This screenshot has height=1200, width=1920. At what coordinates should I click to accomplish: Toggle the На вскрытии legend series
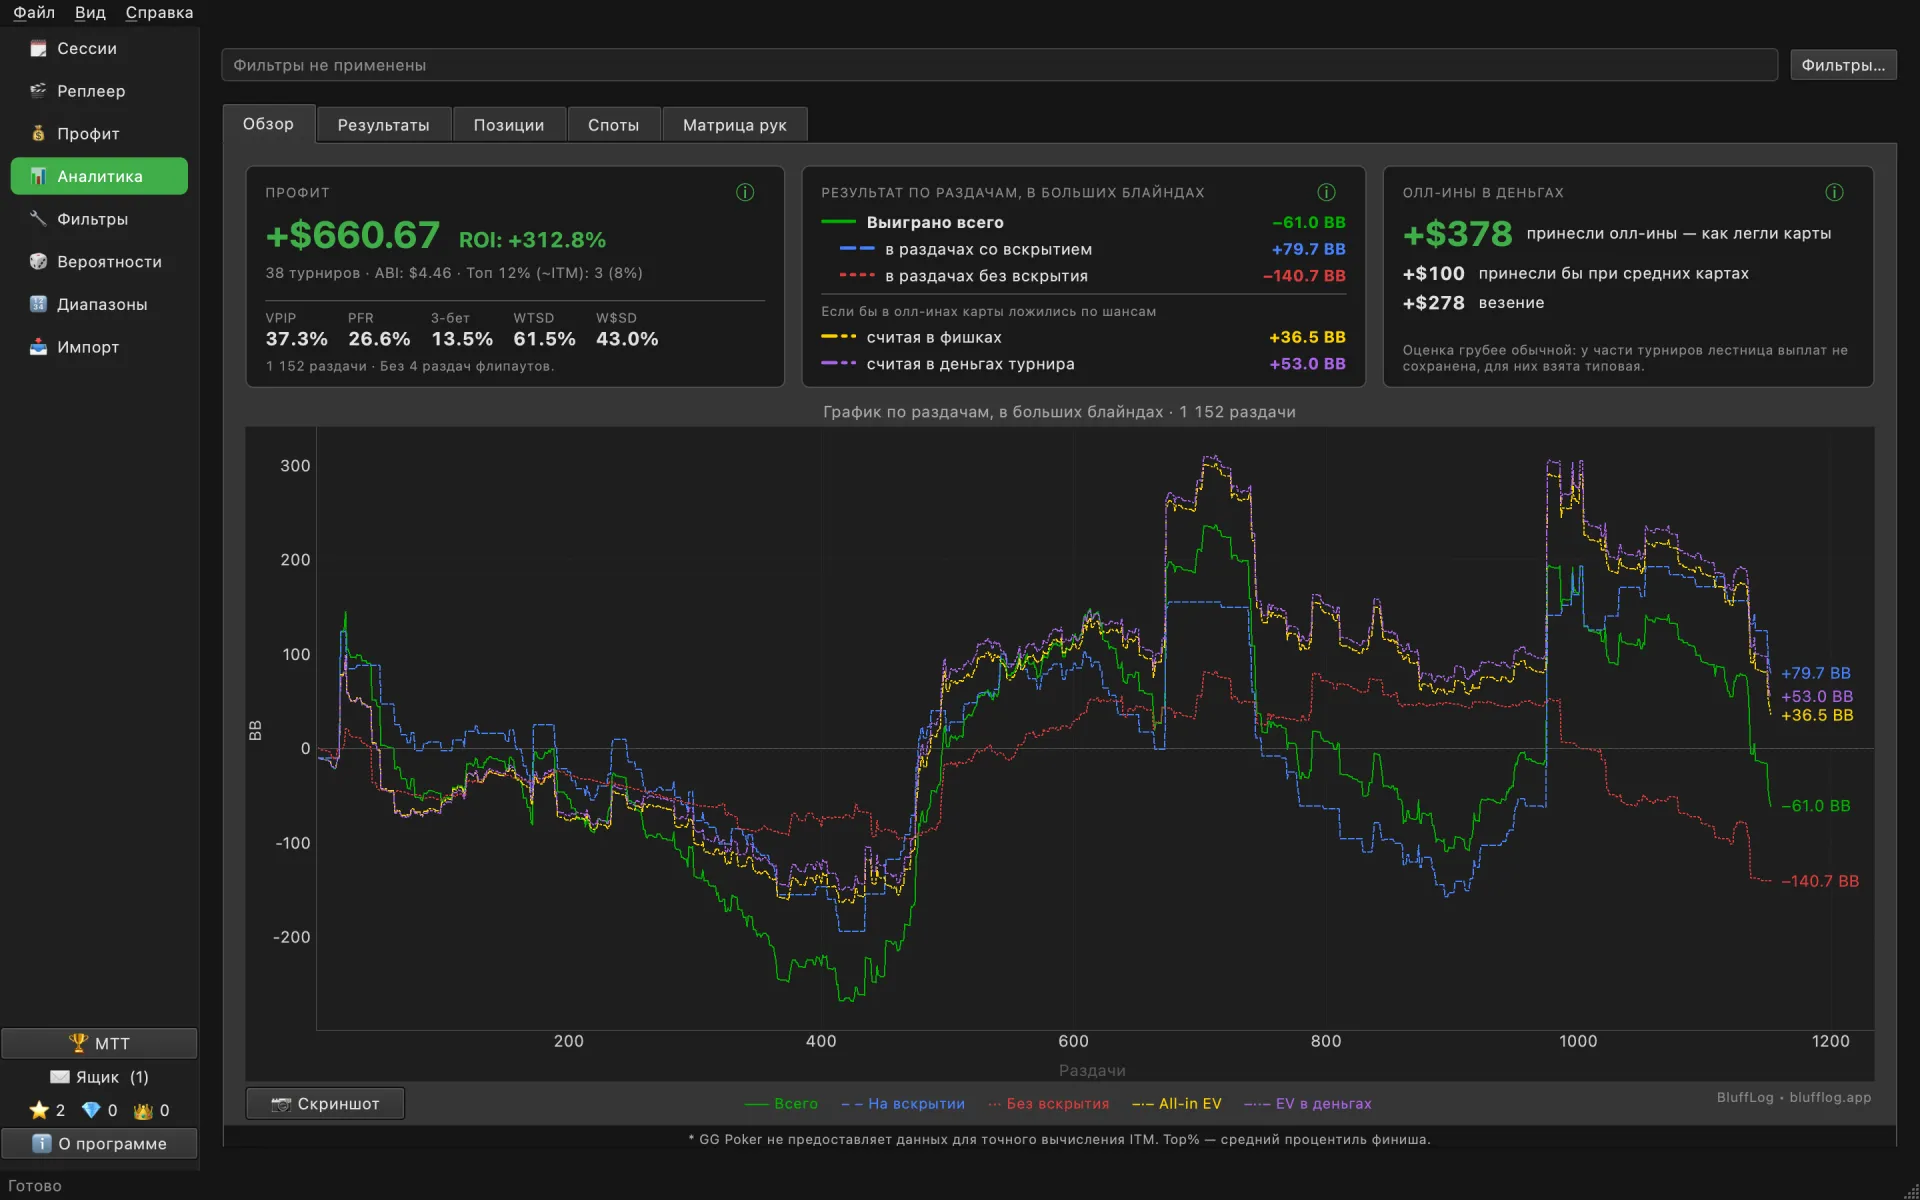point(903,1104)
